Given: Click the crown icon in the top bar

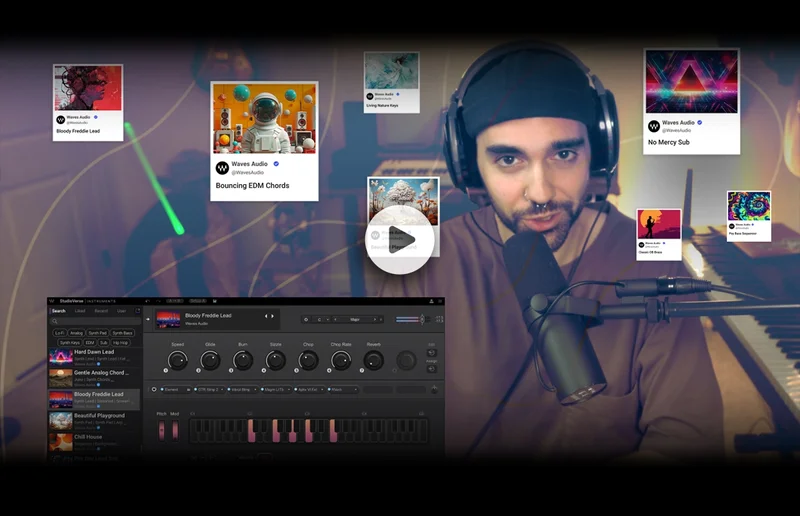Looking at the screenshot, I should (215, 301).
